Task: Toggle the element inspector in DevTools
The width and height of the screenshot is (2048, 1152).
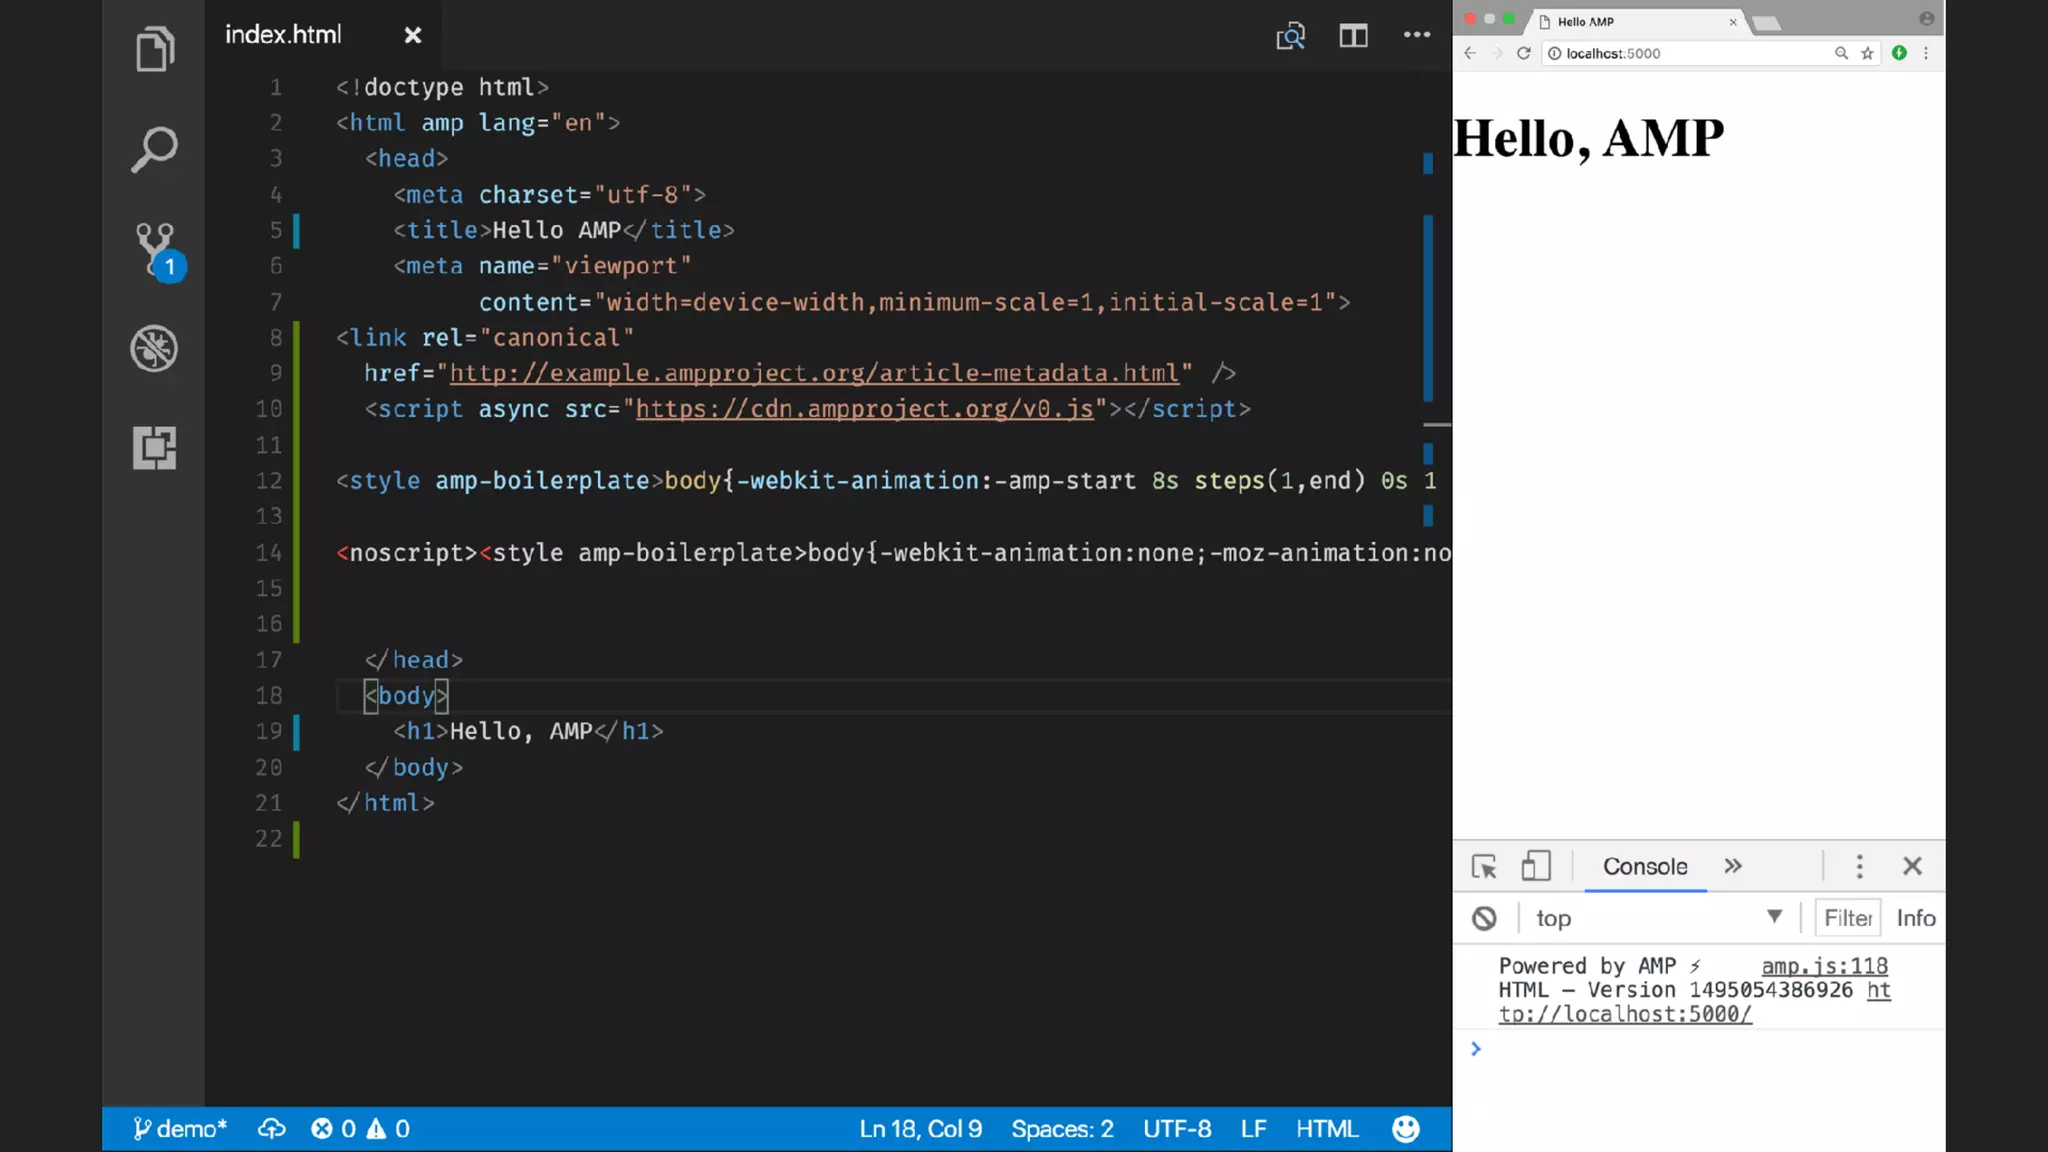Action: tap(1484, 866)
